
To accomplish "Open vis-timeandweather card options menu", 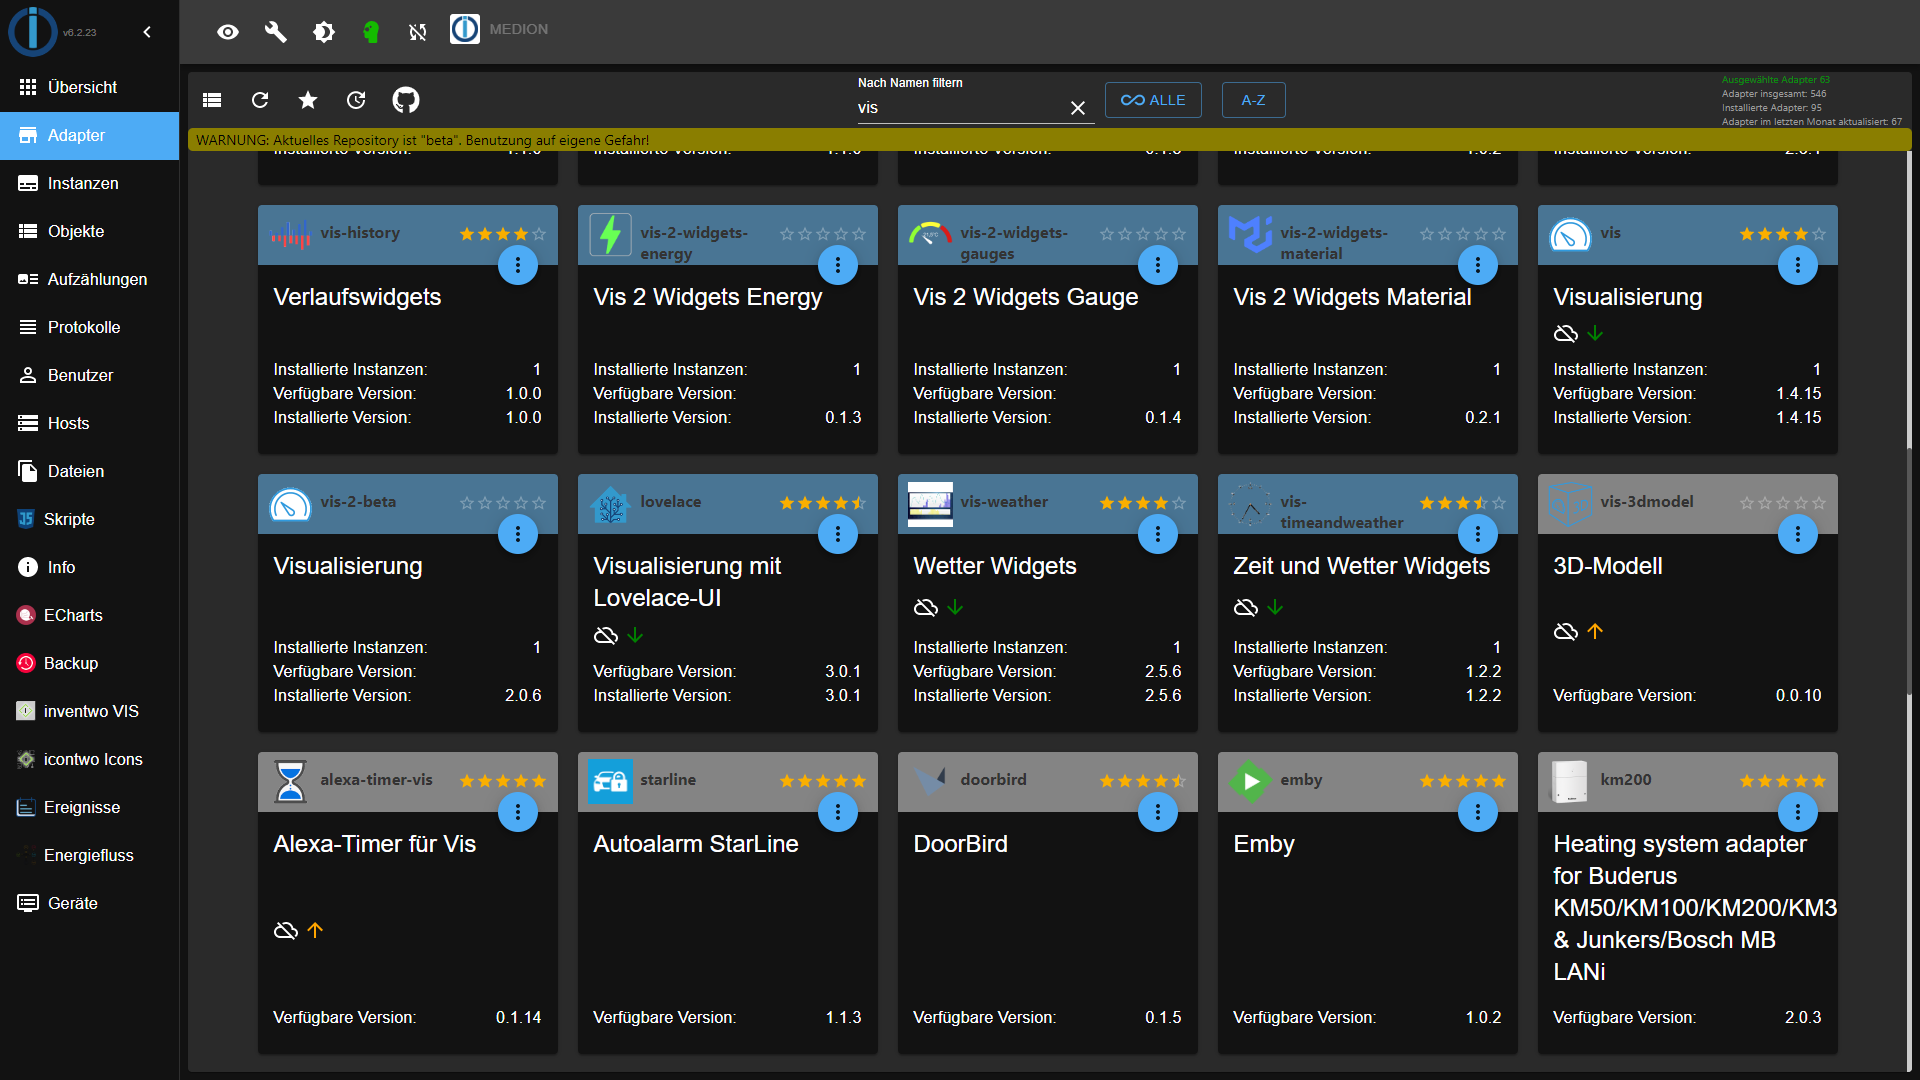I will [x=1478, y=534].
